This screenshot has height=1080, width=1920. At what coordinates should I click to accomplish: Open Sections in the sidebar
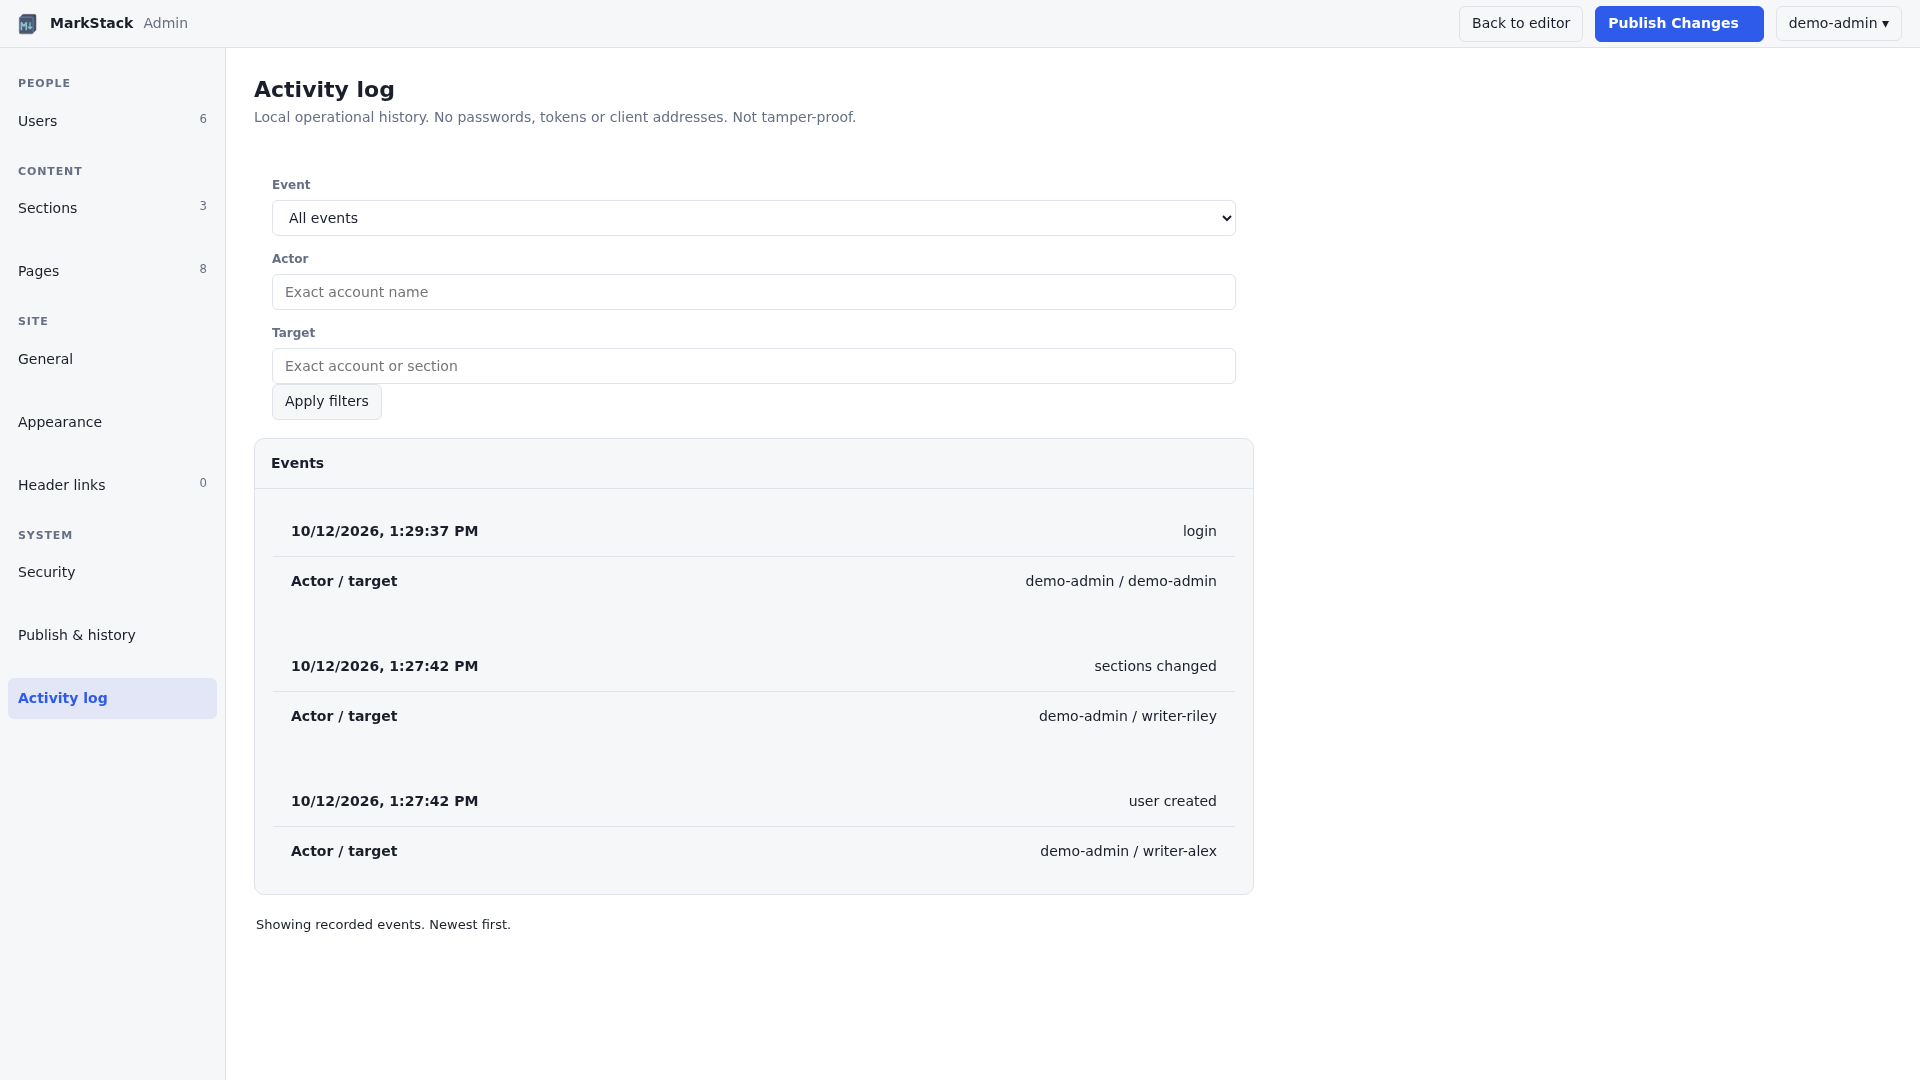tap(112, 208)
